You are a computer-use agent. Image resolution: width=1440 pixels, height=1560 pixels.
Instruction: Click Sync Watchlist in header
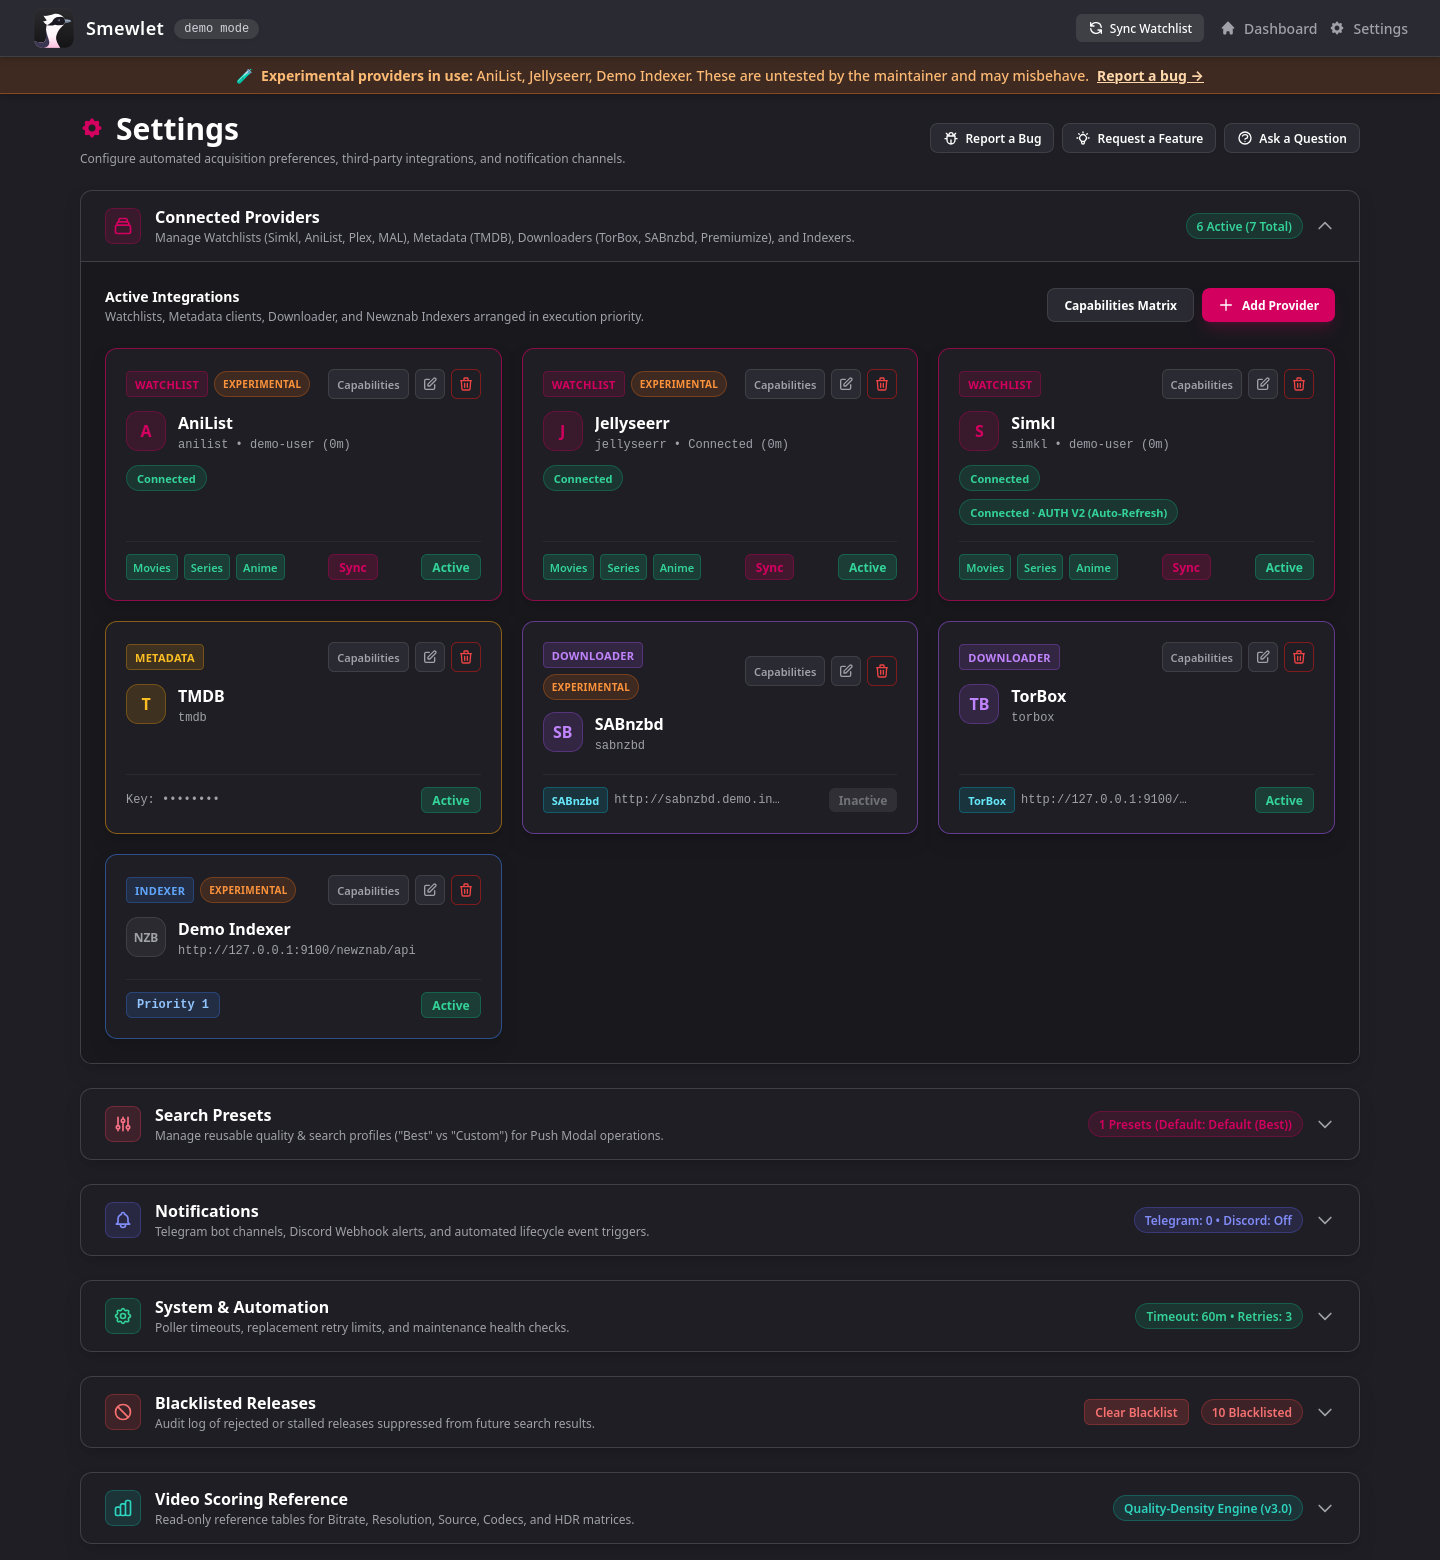click(1140, 28)
